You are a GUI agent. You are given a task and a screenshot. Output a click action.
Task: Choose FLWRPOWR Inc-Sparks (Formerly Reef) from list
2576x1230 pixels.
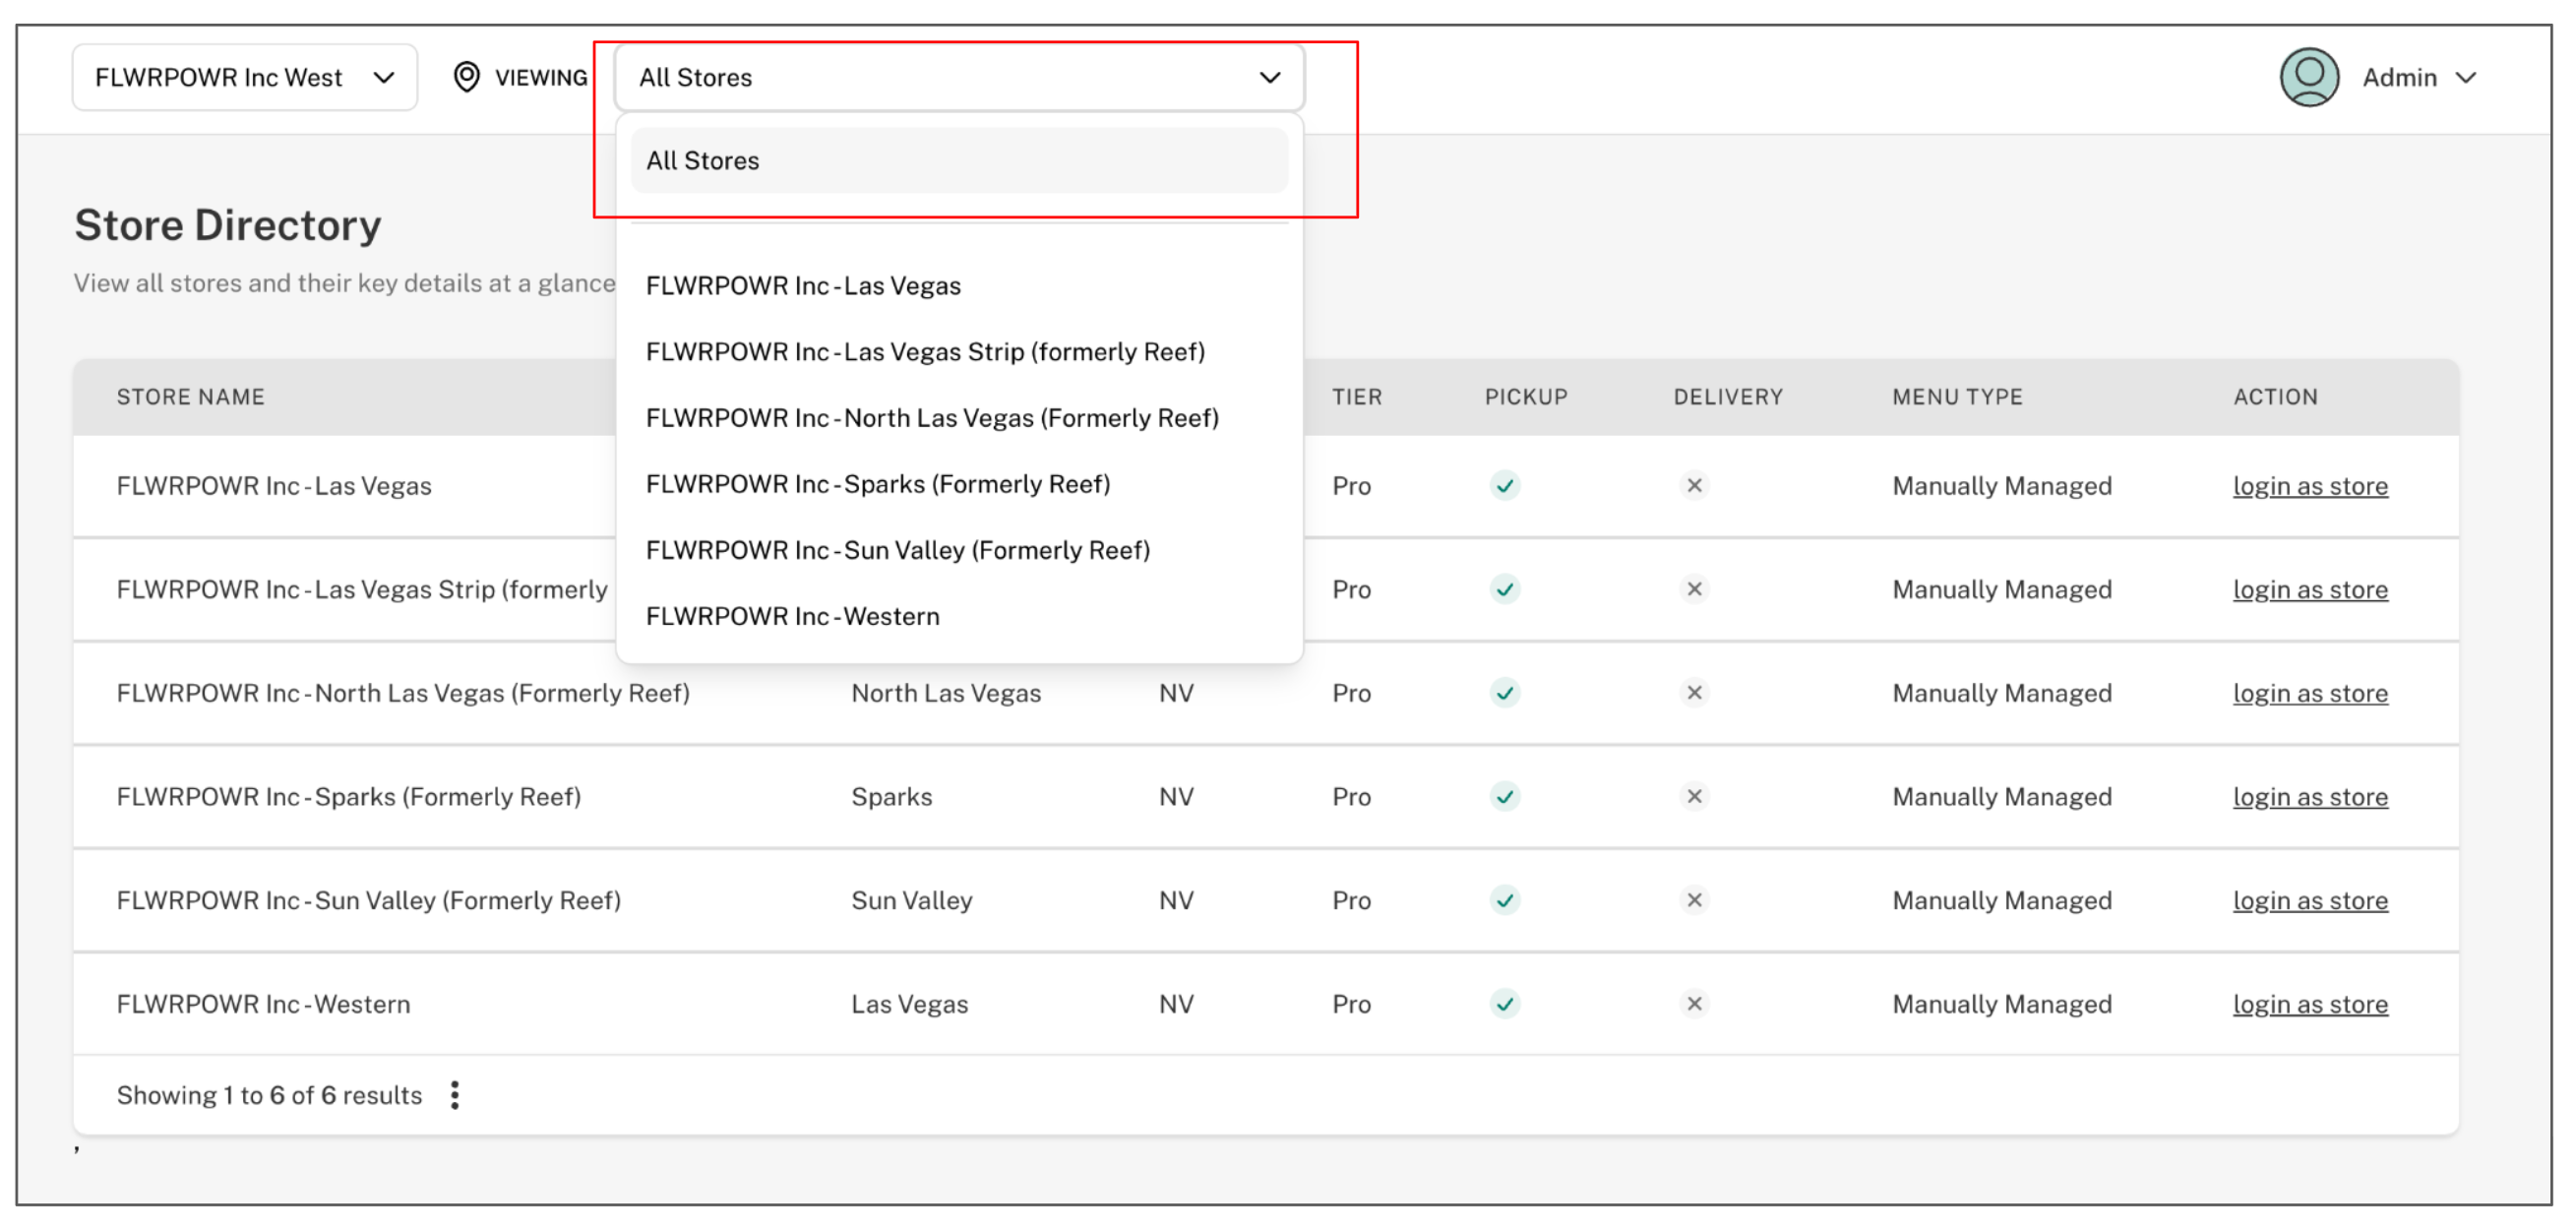tap(877, 484)
